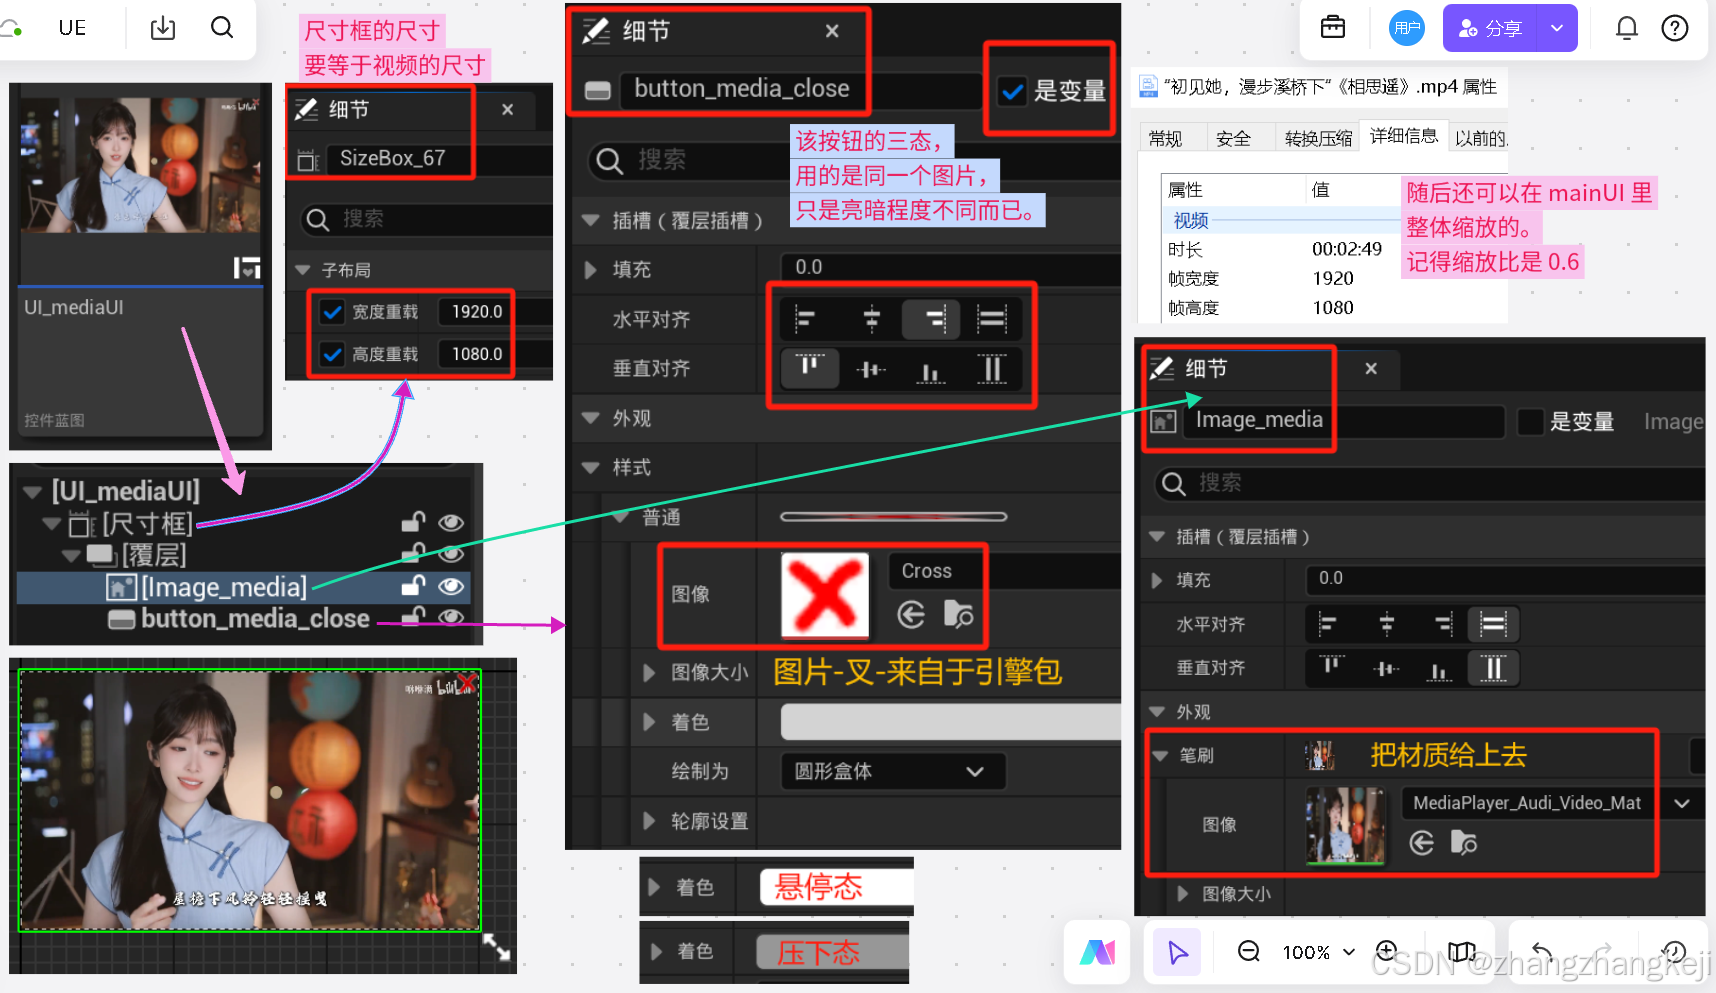Image resolution: width=1716 pixels, height=993 pixels.
Task: Open search from the top-left toolbar
Action: tap(222, 27)
